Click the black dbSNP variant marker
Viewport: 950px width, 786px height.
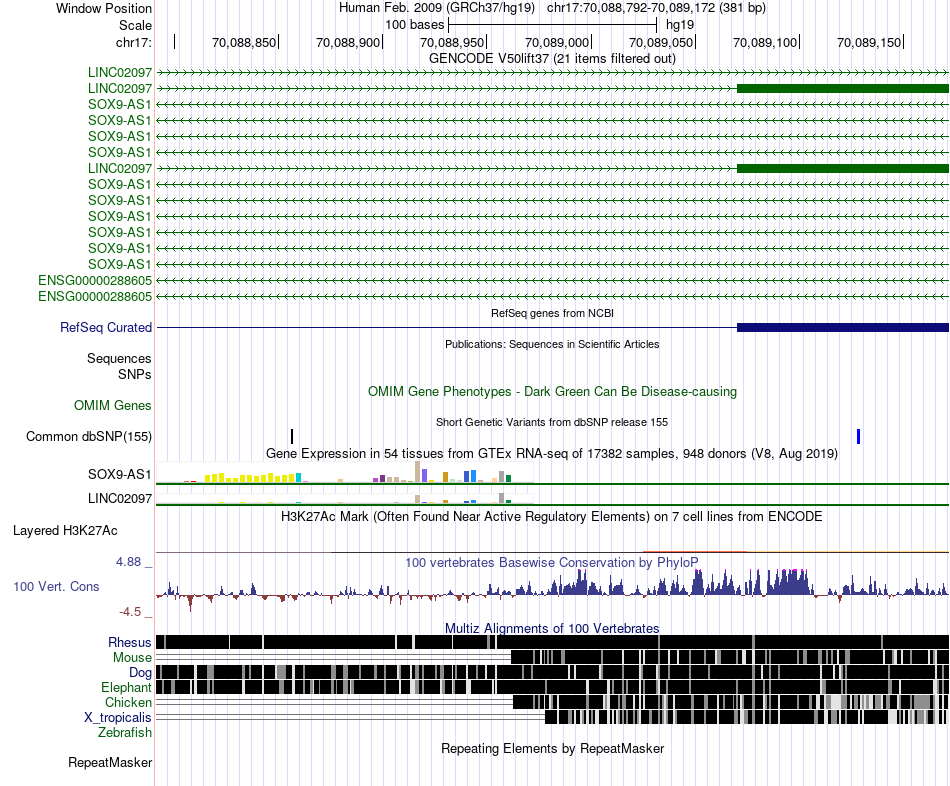click(292, 436)
